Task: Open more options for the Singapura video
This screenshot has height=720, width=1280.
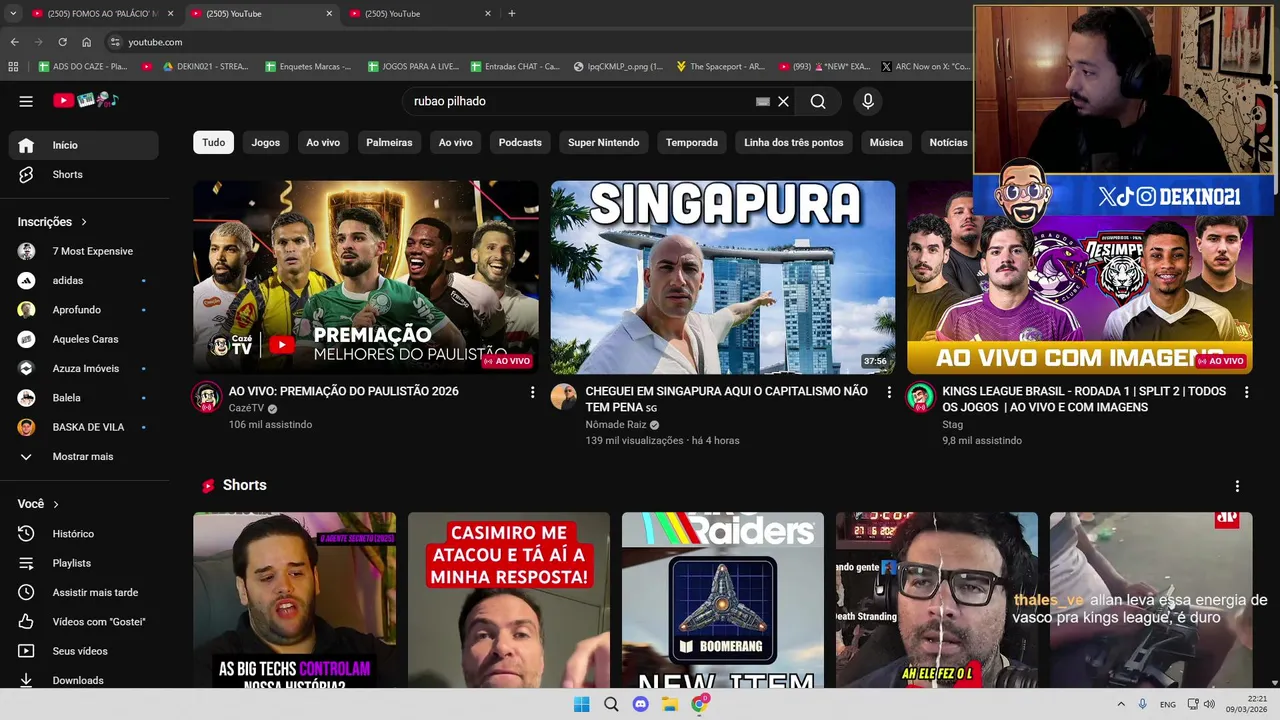Action: tap(889, 393)
